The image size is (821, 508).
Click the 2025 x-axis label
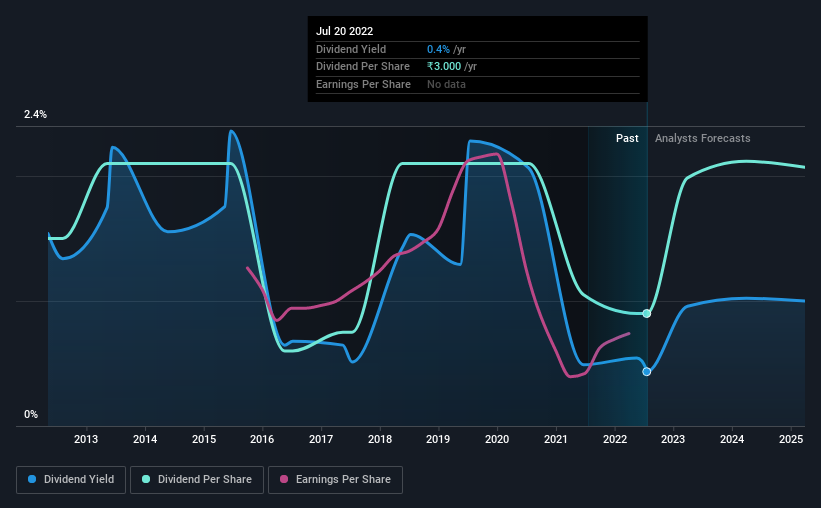pos(791,439)
